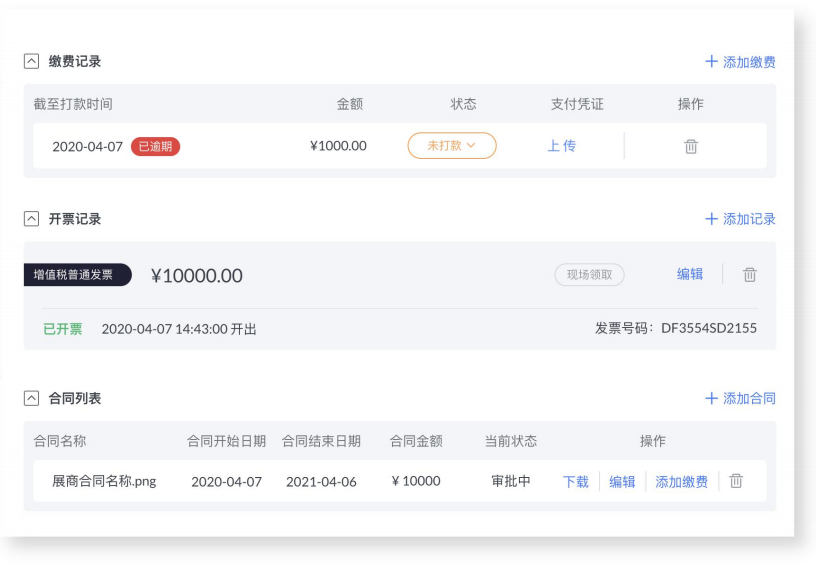
Task: Delete the 展商合同名称.png contract row
Action: click(x=736, y=481)
